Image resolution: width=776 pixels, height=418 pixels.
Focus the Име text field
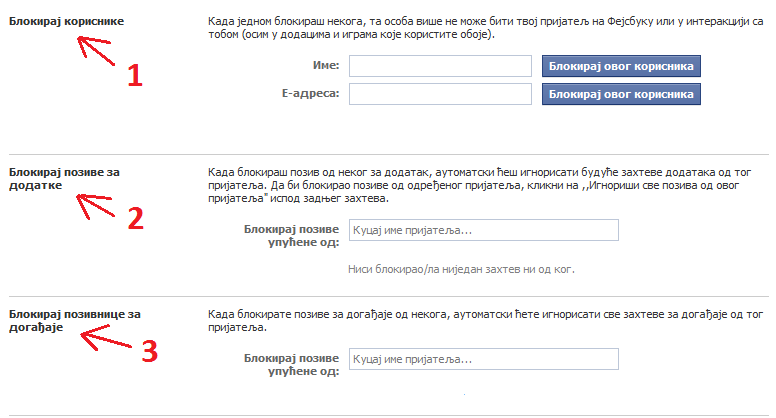440,66
